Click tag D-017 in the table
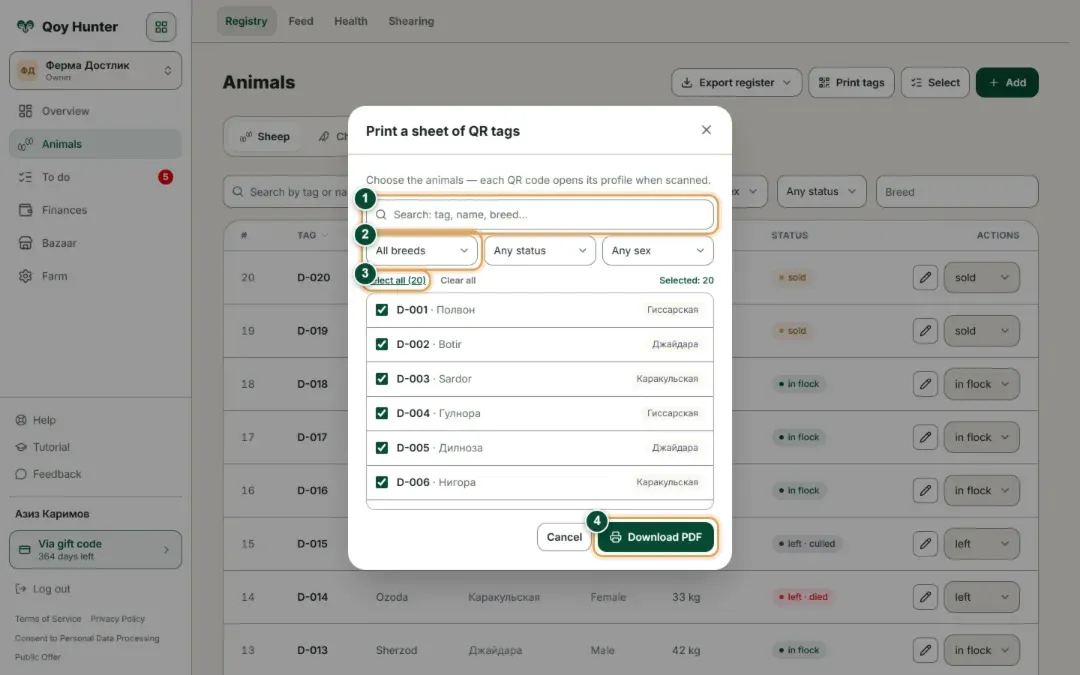This screenshot has width=1080, height=675. [312, 437]
